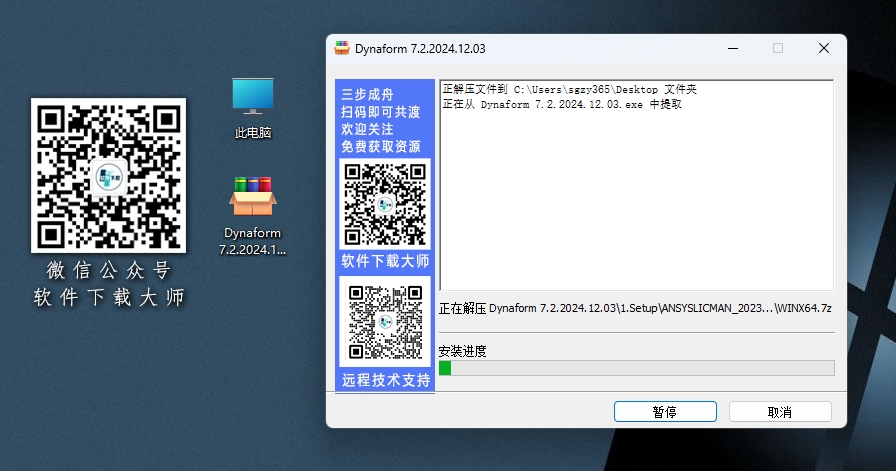This screenshot has width=896, height=471.
Task: Click the 正在解压 Dynaform file path text
Action: pyautogui.click(x=635, y=308)
